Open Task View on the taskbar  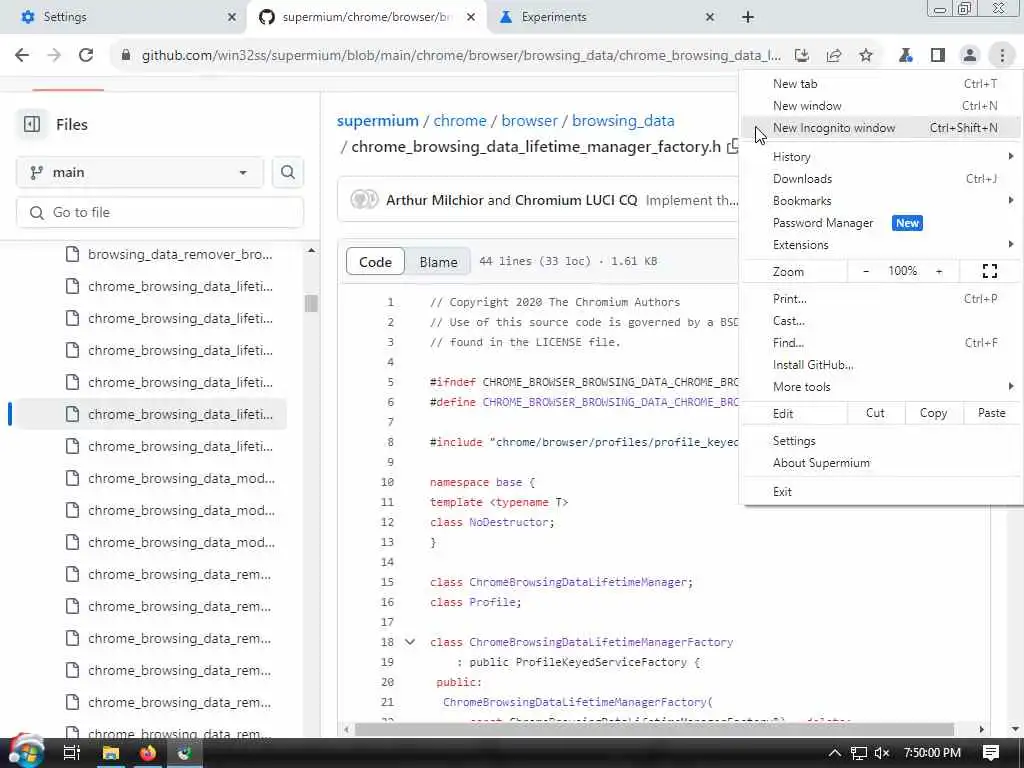71,753
